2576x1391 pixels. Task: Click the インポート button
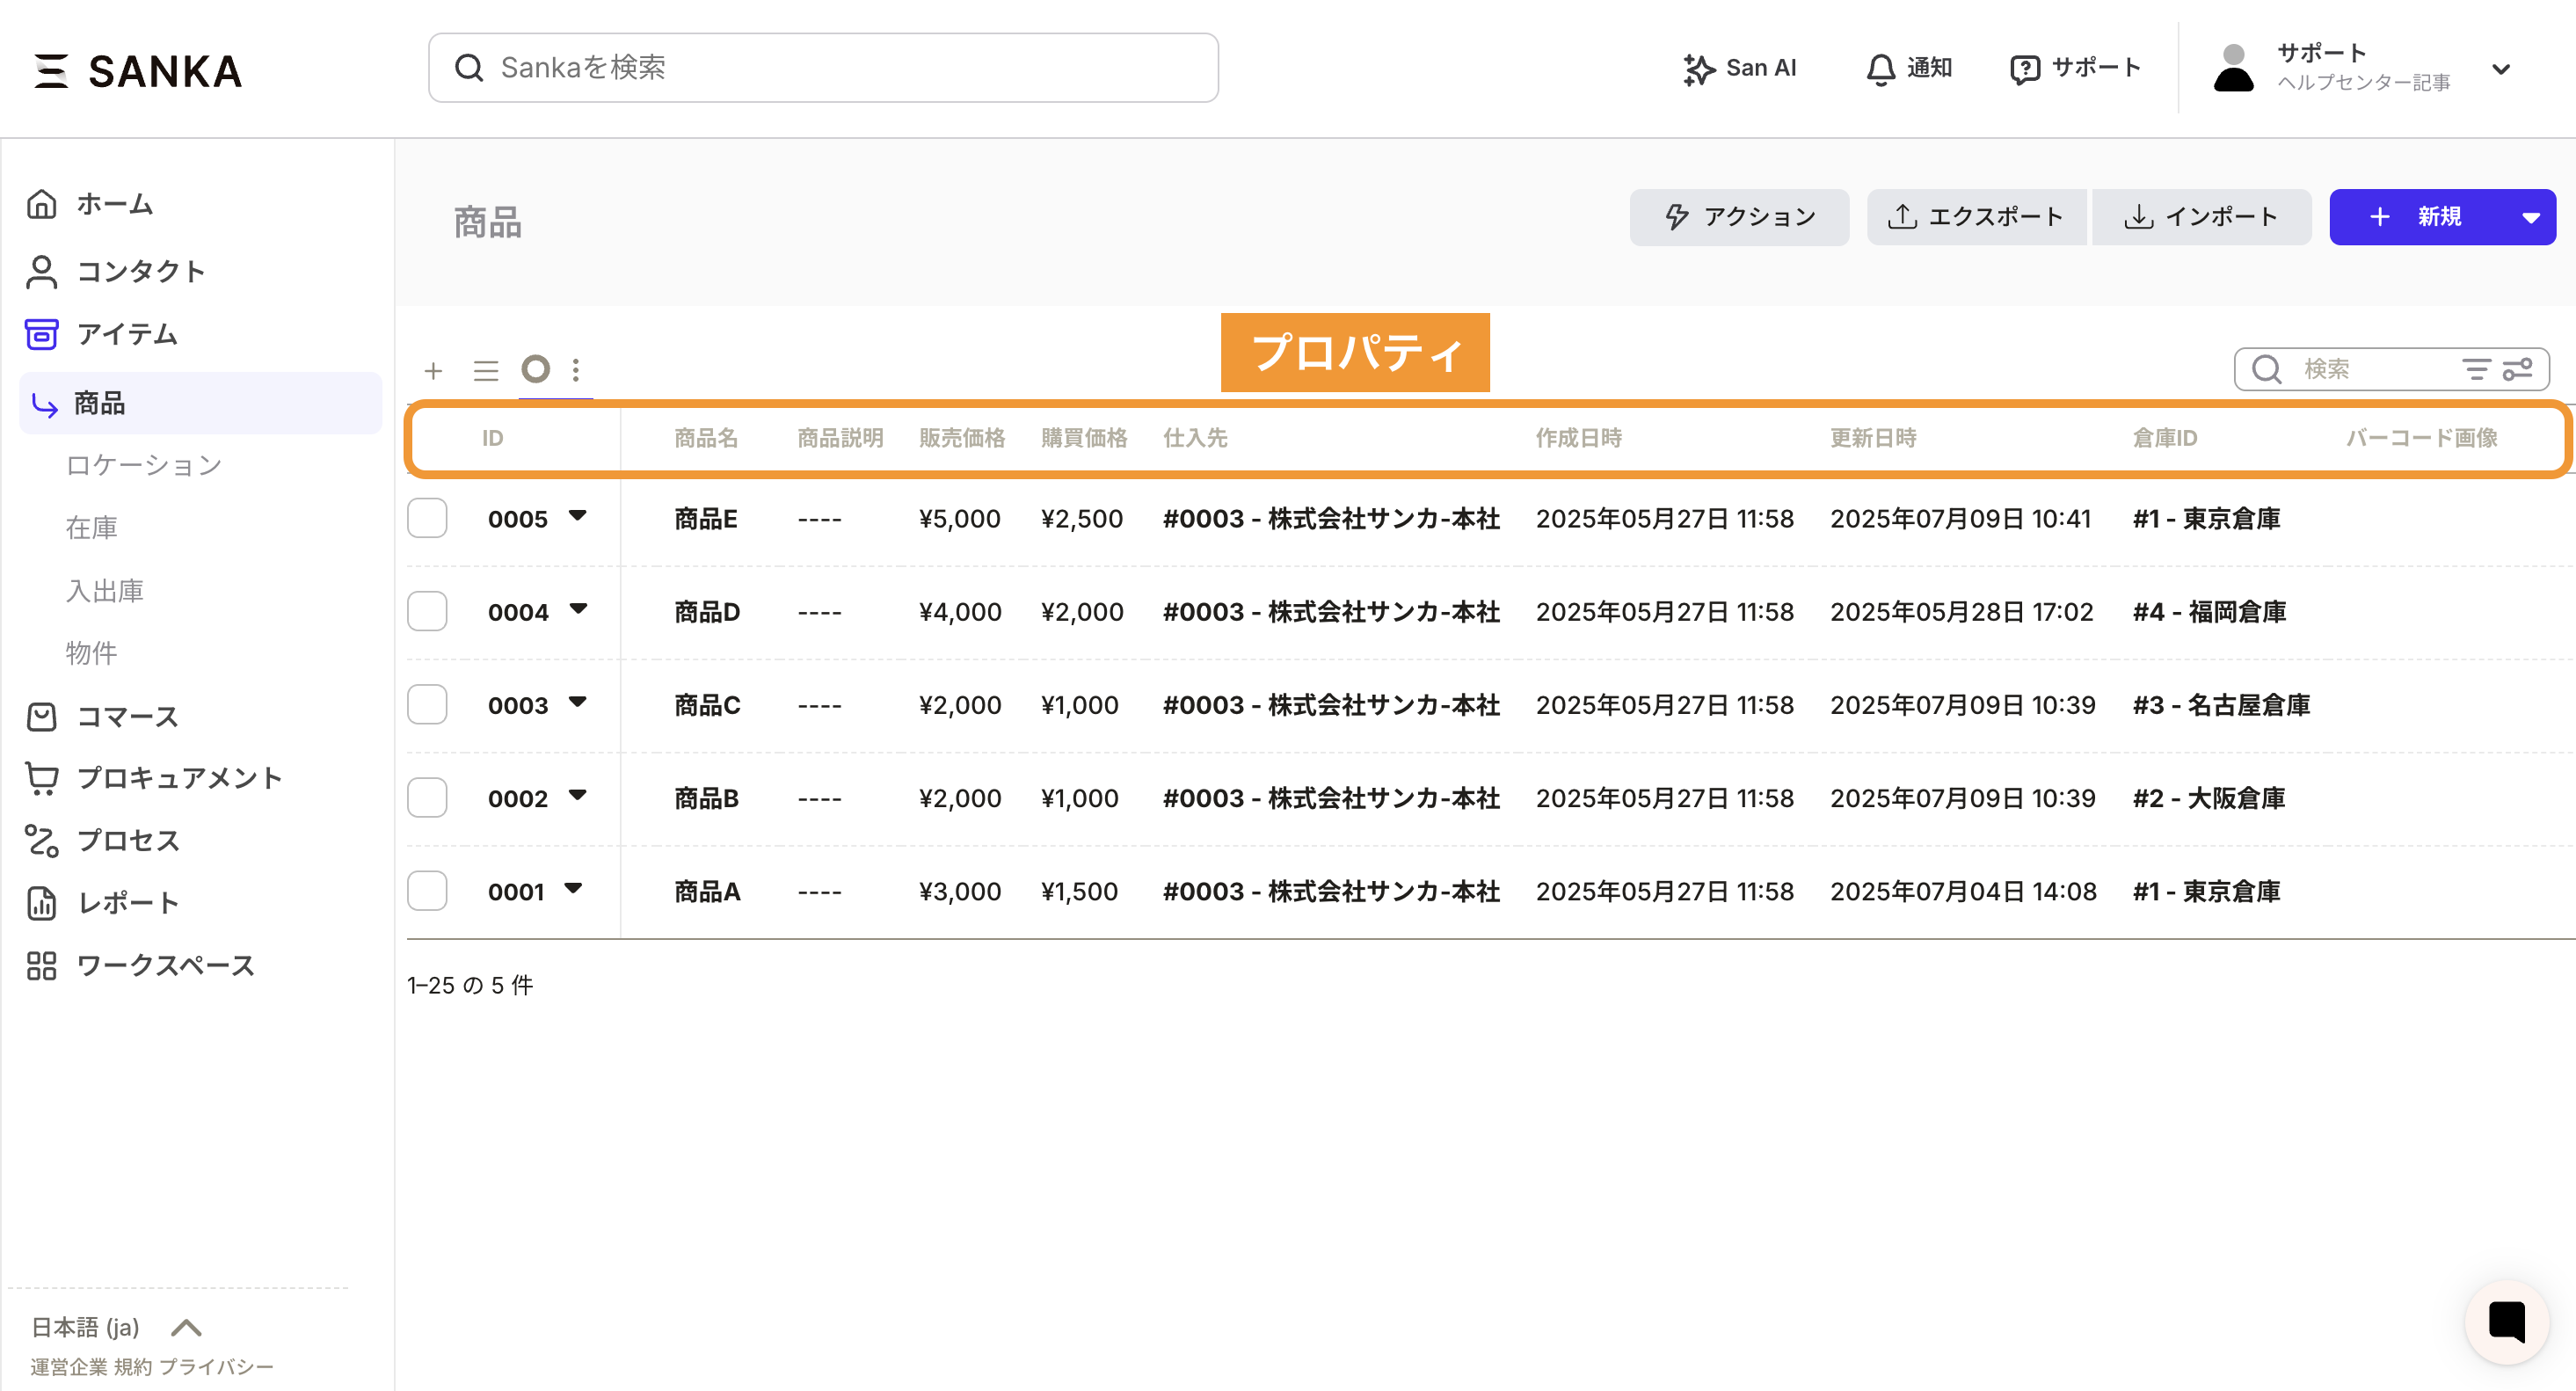tap(2201, 217)
